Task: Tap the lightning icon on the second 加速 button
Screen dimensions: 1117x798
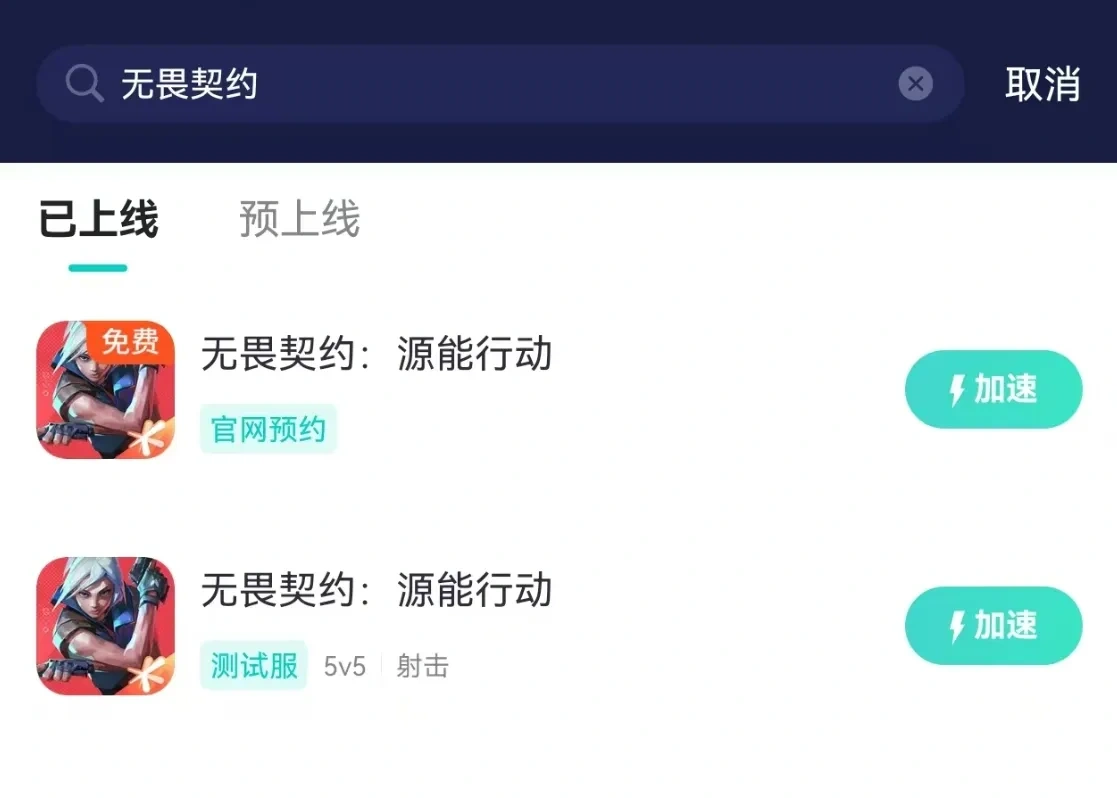Action: (x=957, y=626)
